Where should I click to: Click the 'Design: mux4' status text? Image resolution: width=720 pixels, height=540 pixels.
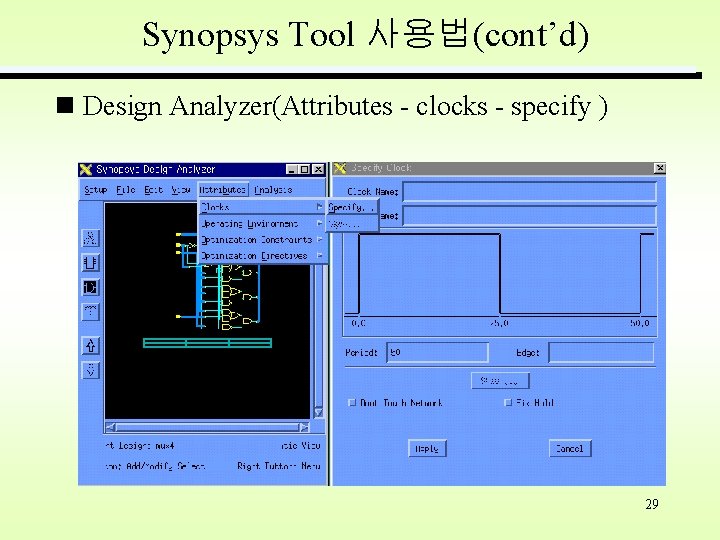point(141,445)
